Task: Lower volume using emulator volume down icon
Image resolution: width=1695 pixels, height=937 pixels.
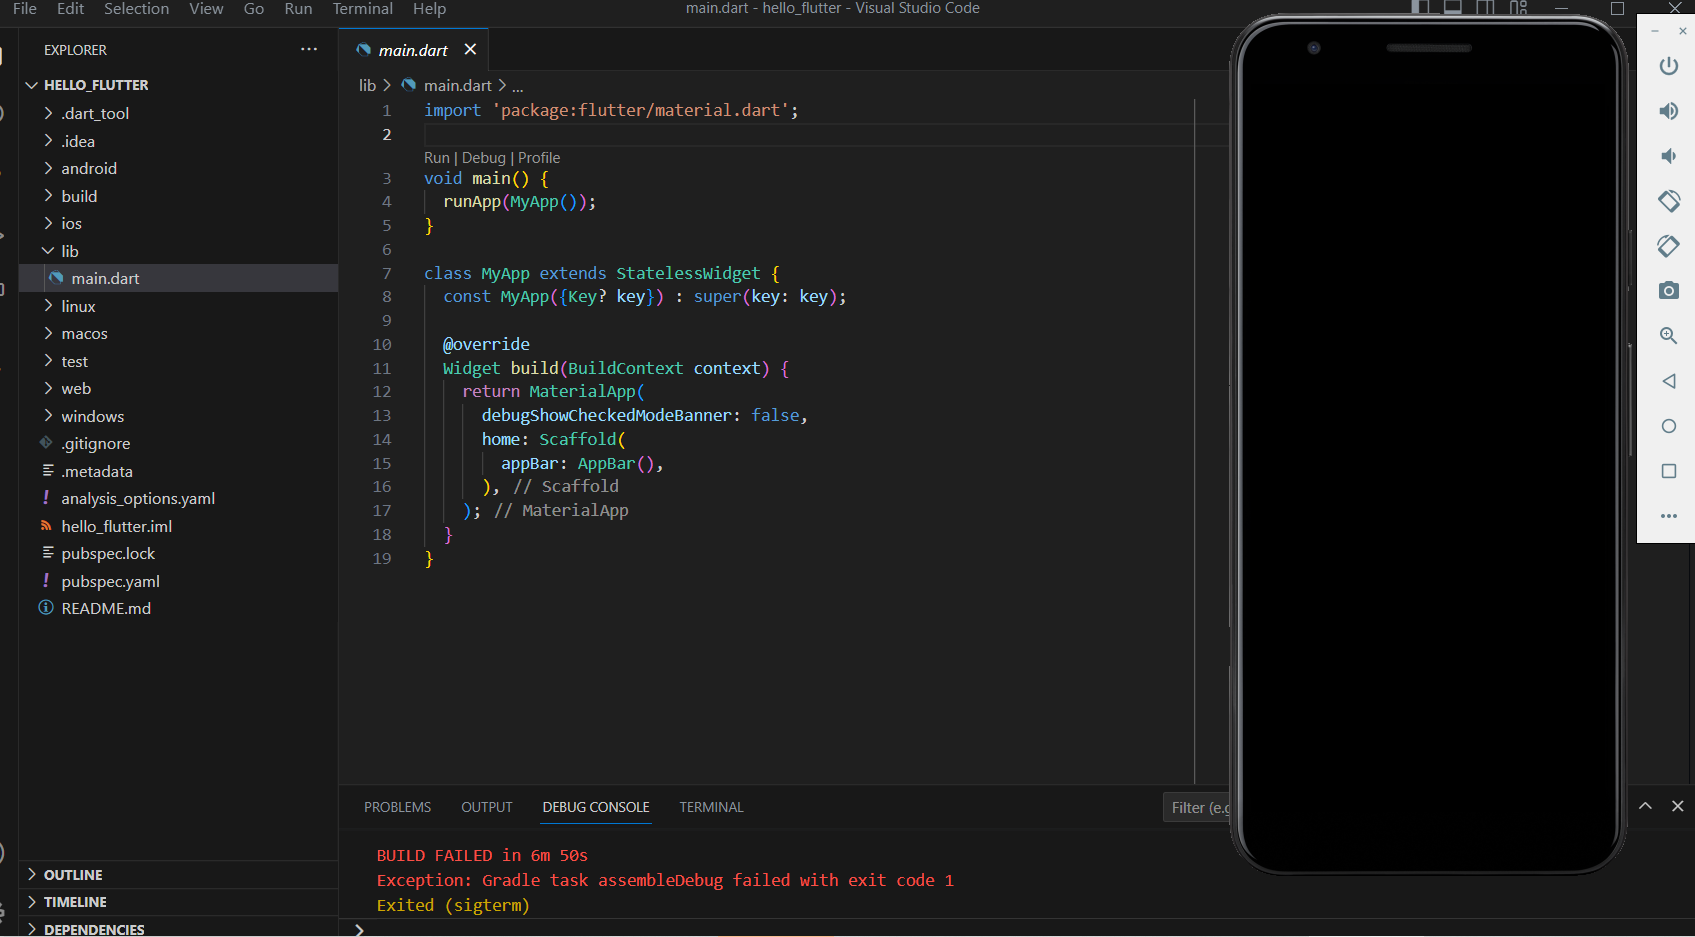Action: tap(1668, 156)
